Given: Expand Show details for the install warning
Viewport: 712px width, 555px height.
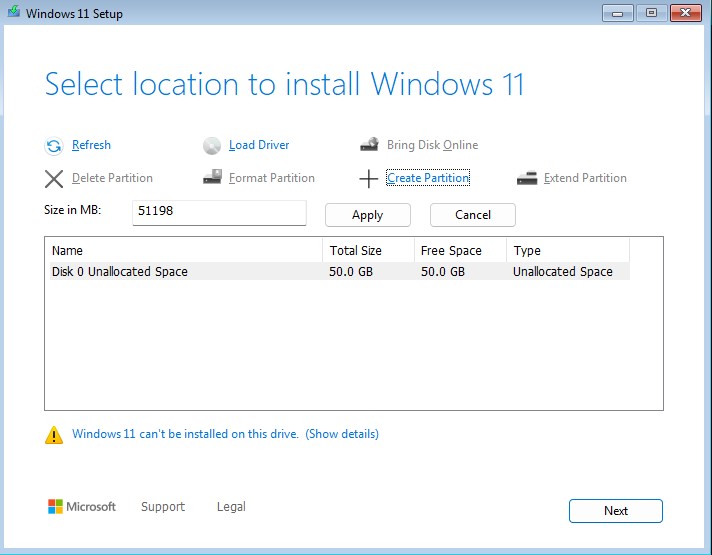Looking at the screenshot, I should coord(342,434).
